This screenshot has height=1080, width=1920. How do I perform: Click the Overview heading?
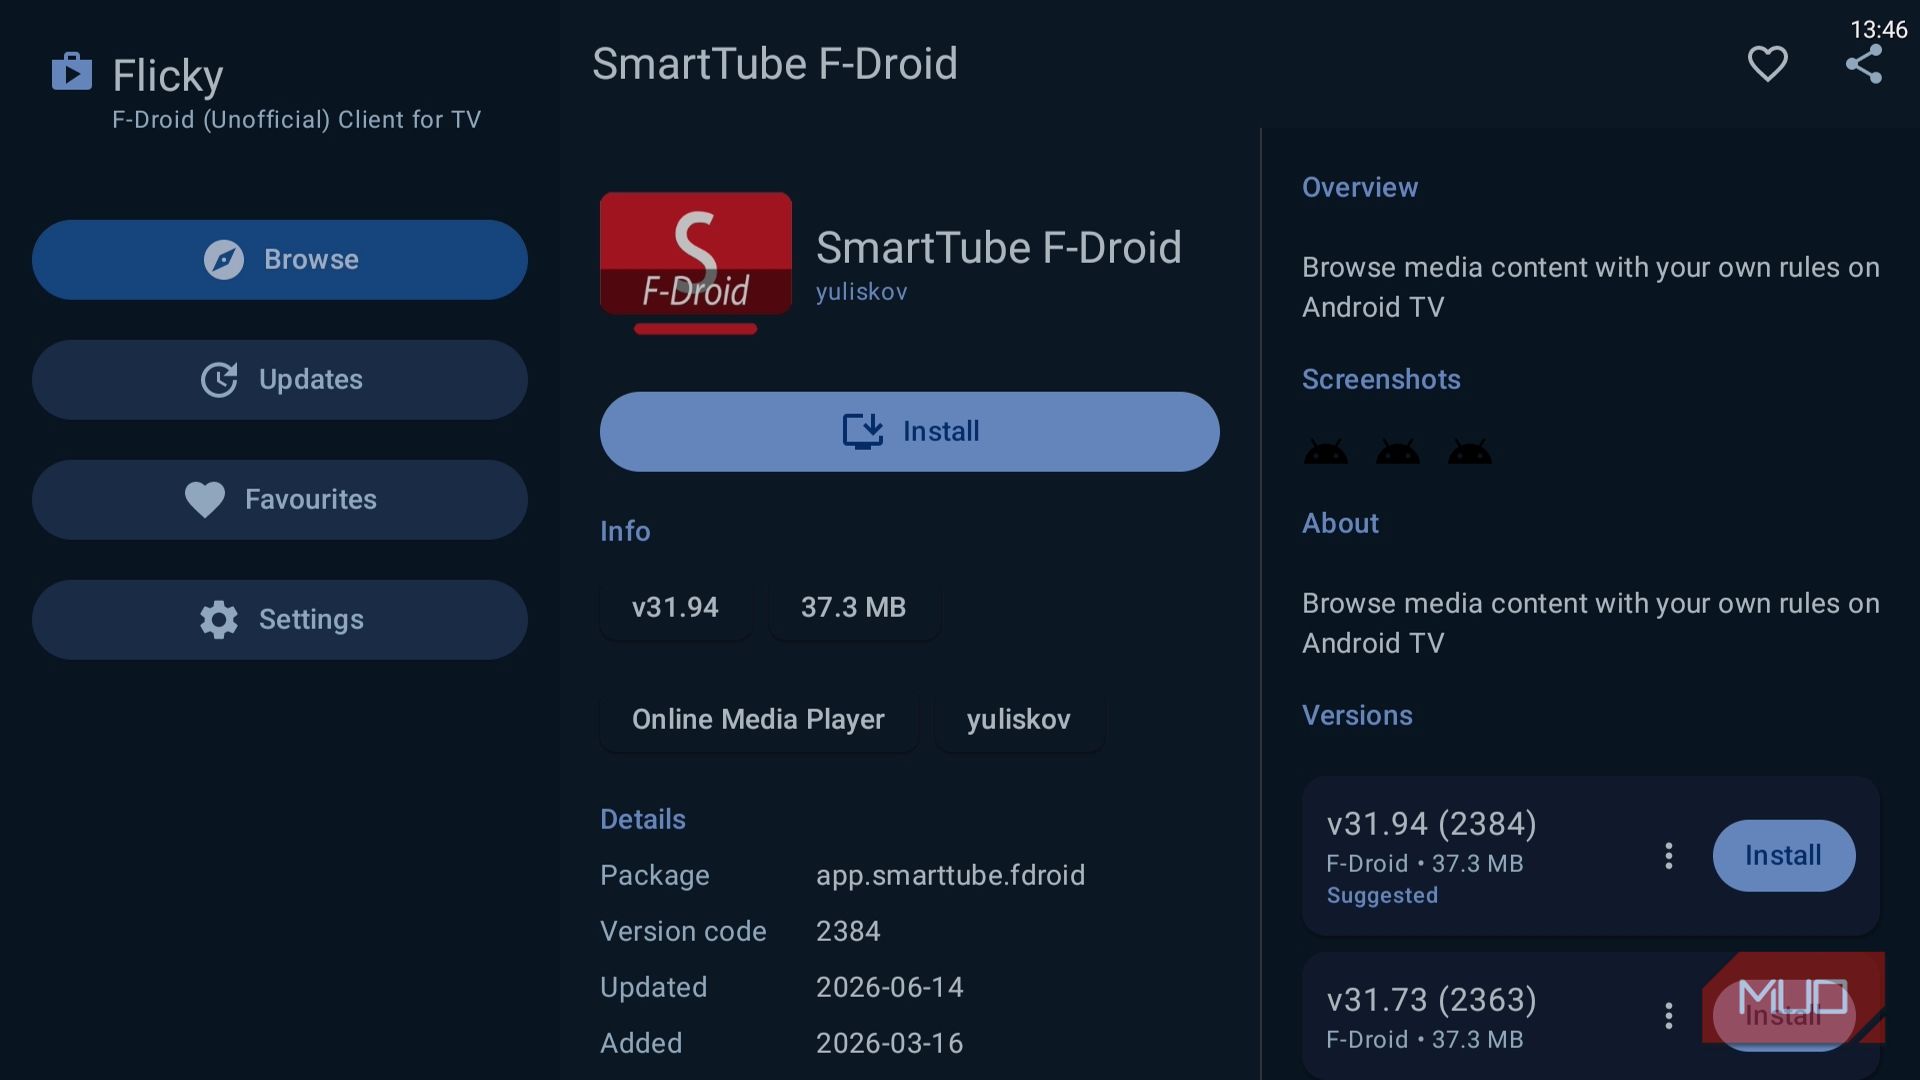coord(1360,188)
